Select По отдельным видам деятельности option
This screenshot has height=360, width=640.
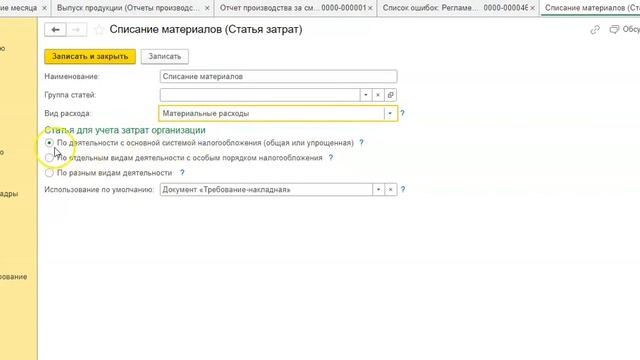(49, 158)
